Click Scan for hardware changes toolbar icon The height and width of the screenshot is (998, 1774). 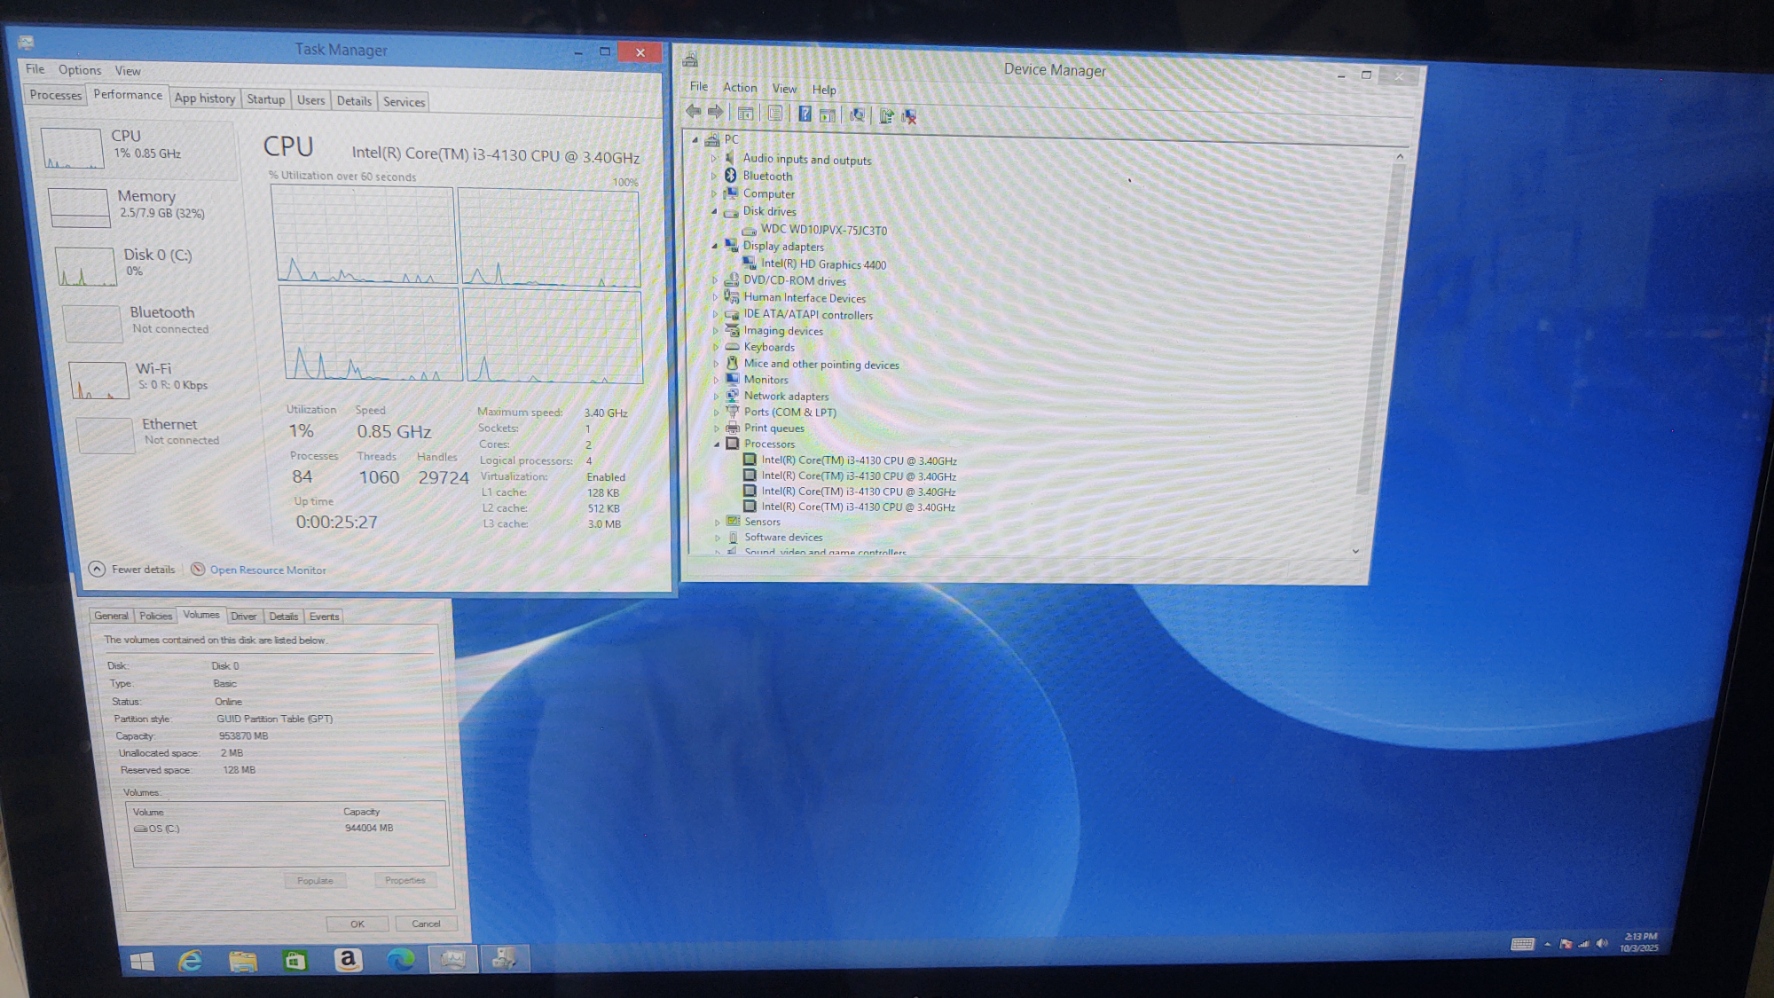(x=857, y=115)
